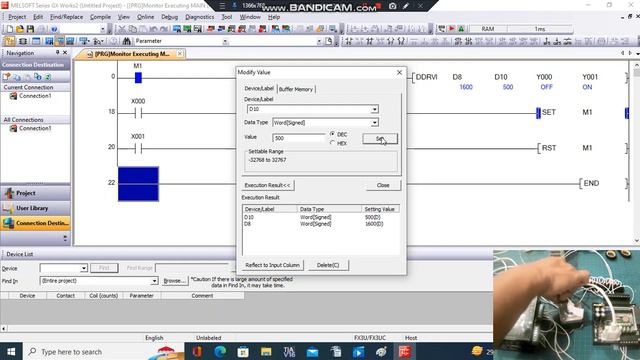Click the Set button in Modify Value
This screenshot has height=360, width=640.
pos(380,139)
